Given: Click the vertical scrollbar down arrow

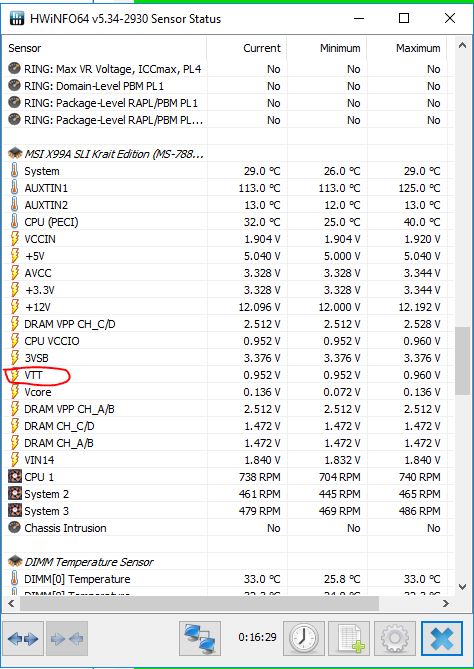Looking at the screenshot, I should coord(462,587).
